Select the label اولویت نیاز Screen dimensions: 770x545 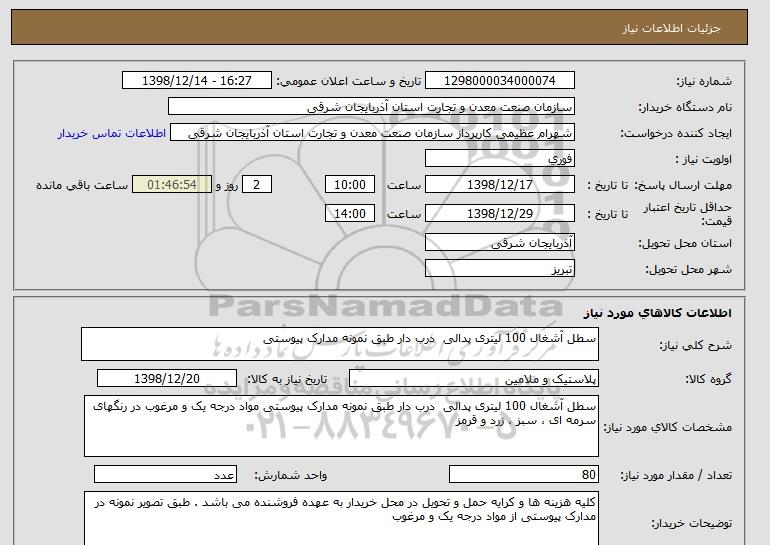click(x=703, y=159)
